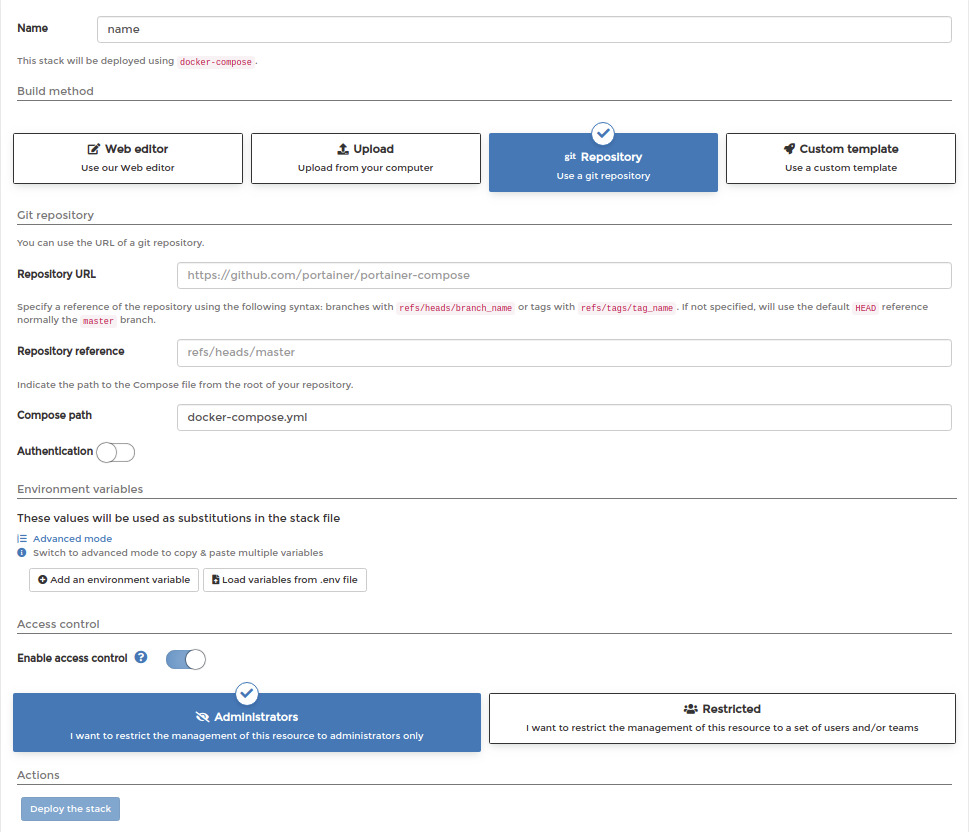Click the help icon next to Enable access control

[x=141, y=657]
